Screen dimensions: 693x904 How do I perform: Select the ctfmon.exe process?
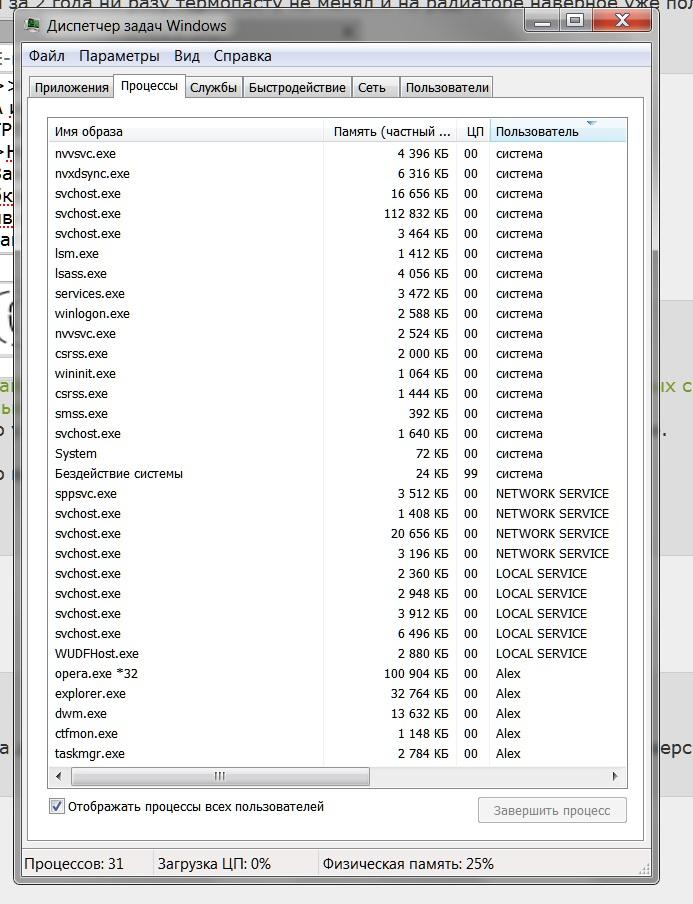(x=337, y=733)
